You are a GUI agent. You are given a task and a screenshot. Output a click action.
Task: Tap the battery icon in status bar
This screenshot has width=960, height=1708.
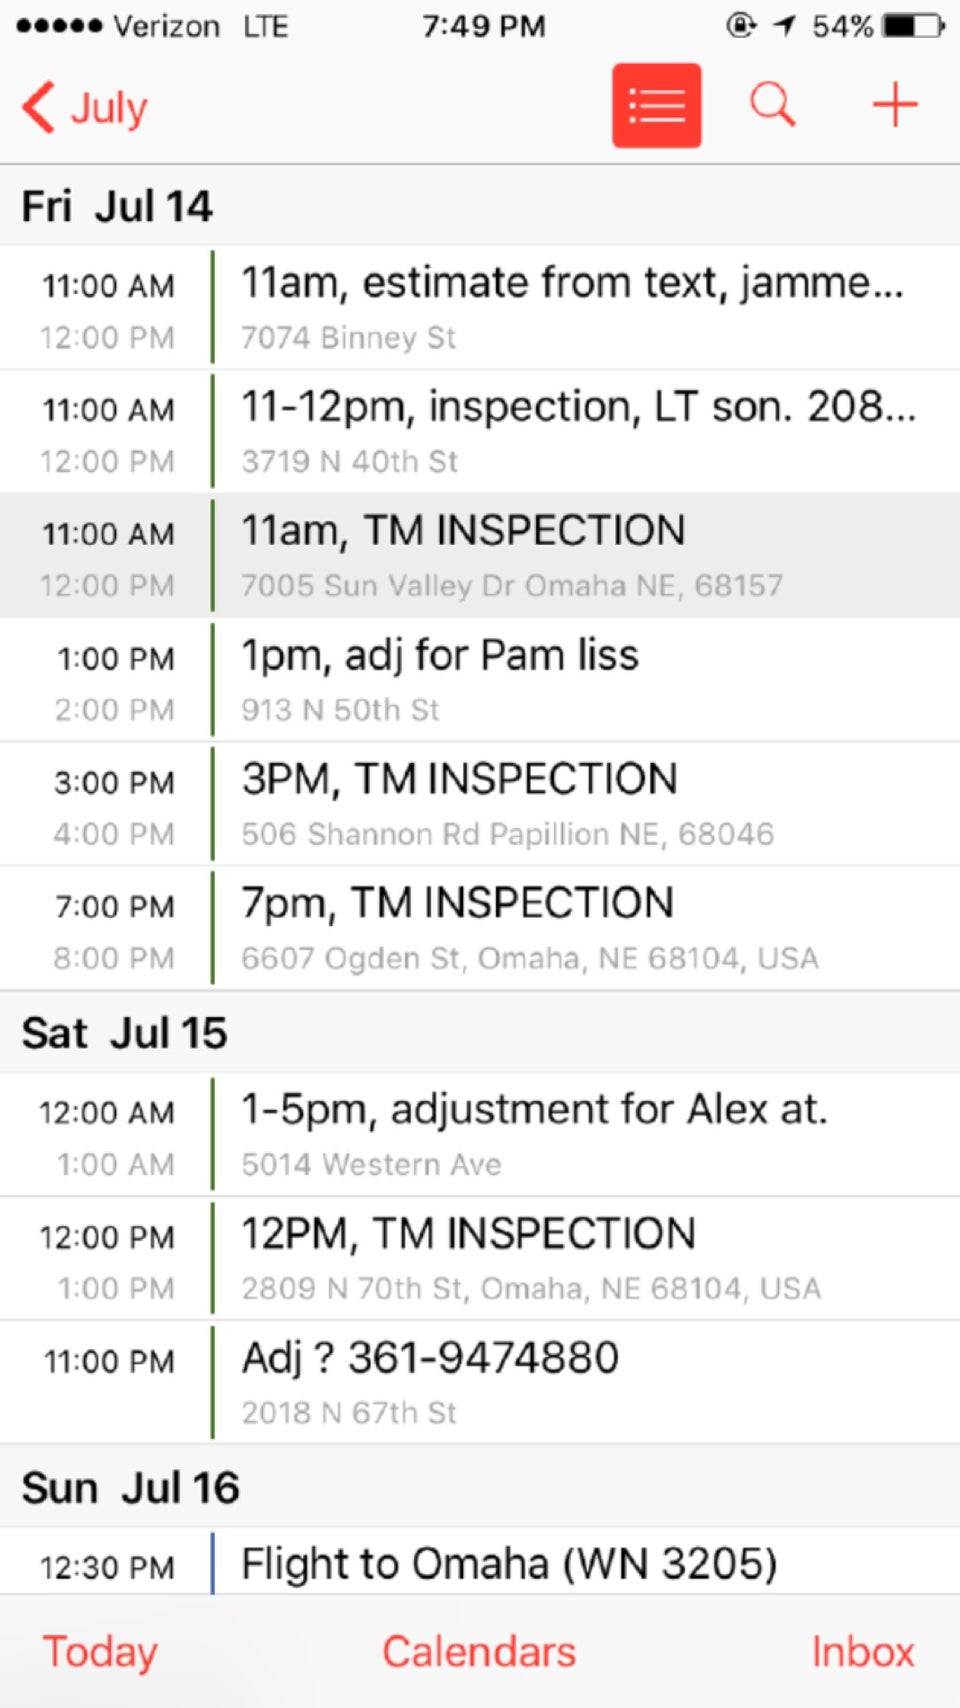(x=914, y=26)
